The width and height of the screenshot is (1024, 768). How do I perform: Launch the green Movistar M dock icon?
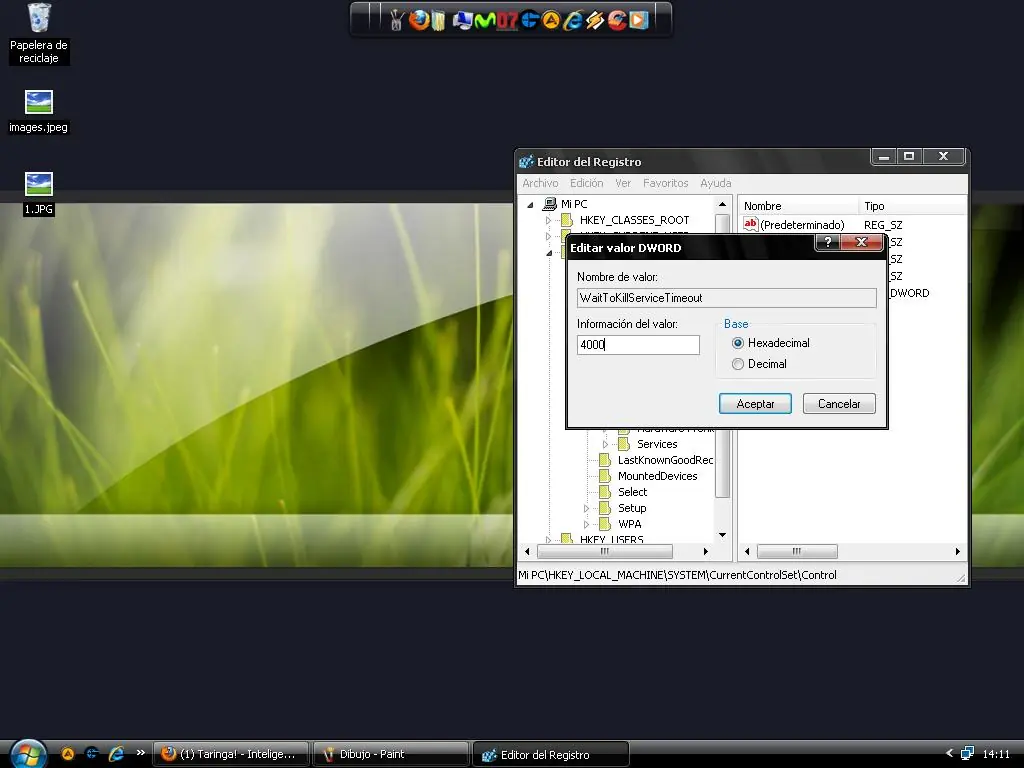click(485, 21)
